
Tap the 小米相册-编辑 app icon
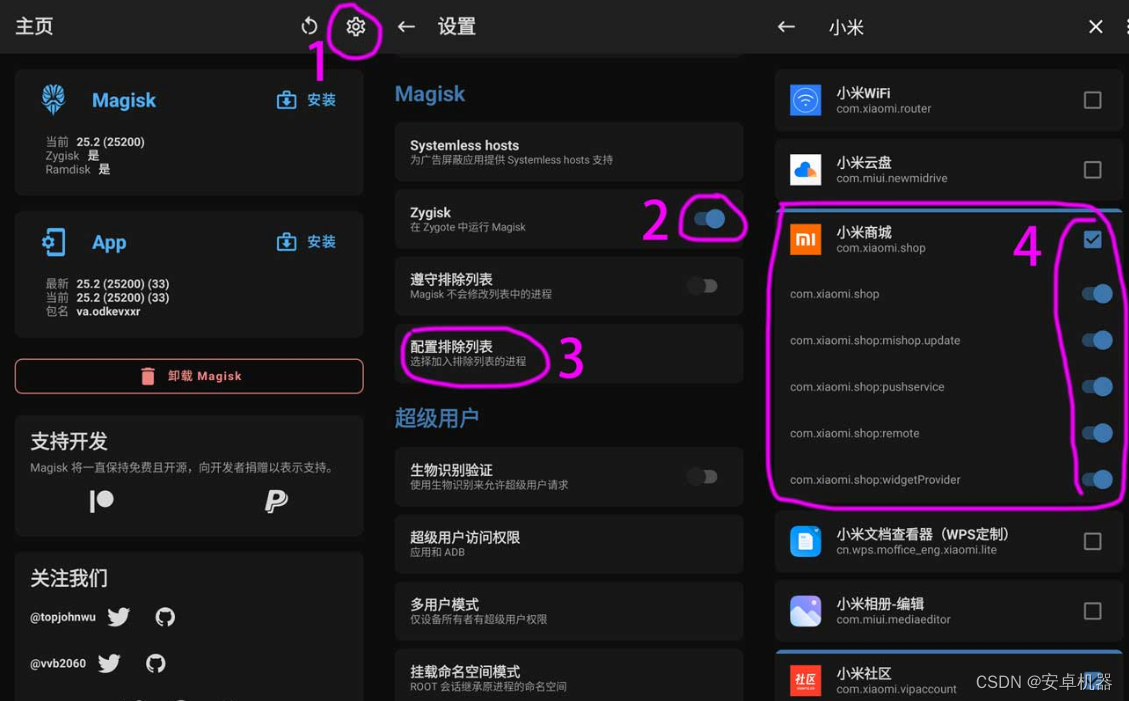[x=805, y=611]
